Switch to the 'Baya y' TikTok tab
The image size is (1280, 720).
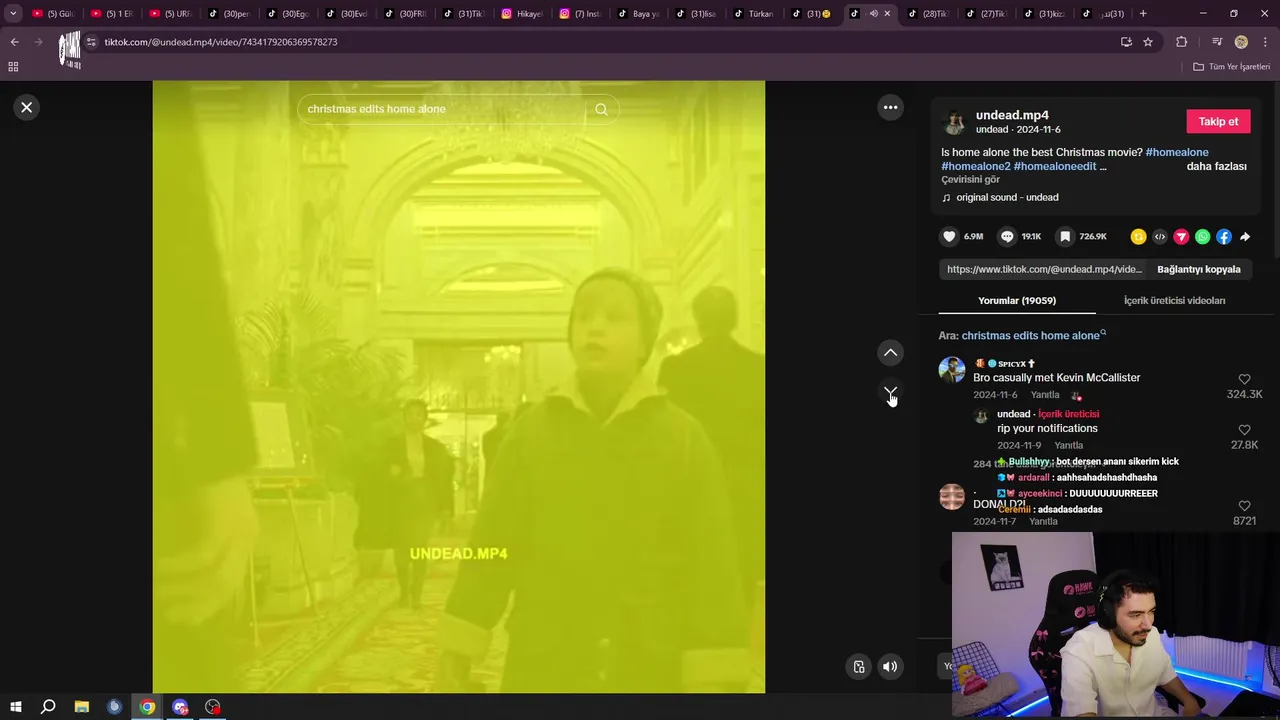637,13
